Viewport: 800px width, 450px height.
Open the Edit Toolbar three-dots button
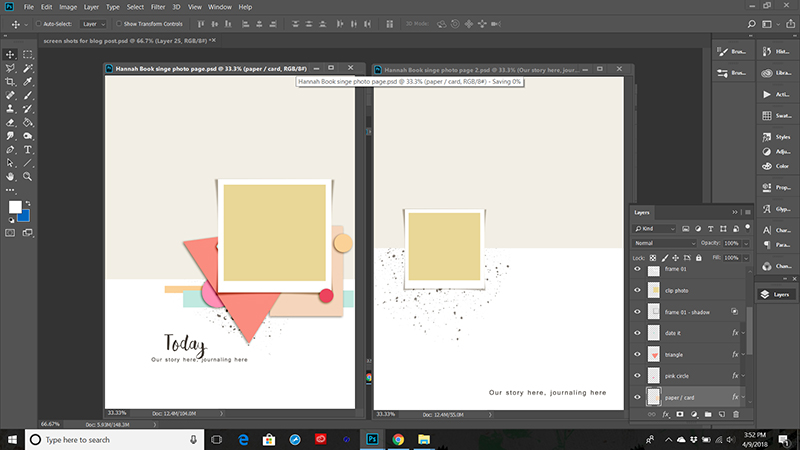pyautogui.click(x=10, y=190)
